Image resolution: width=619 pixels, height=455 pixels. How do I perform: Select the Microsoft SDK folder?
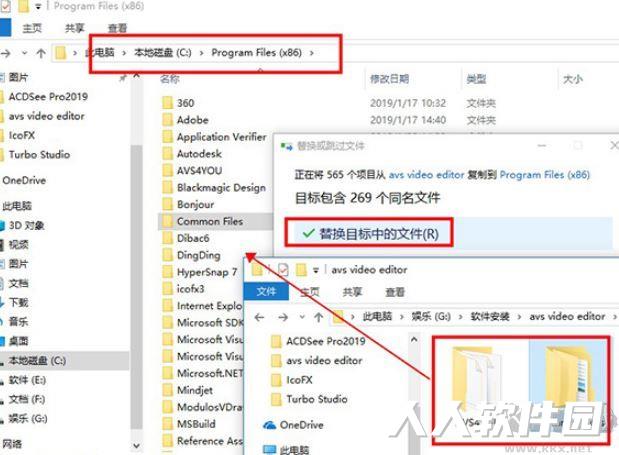click(x=203, y=323)
